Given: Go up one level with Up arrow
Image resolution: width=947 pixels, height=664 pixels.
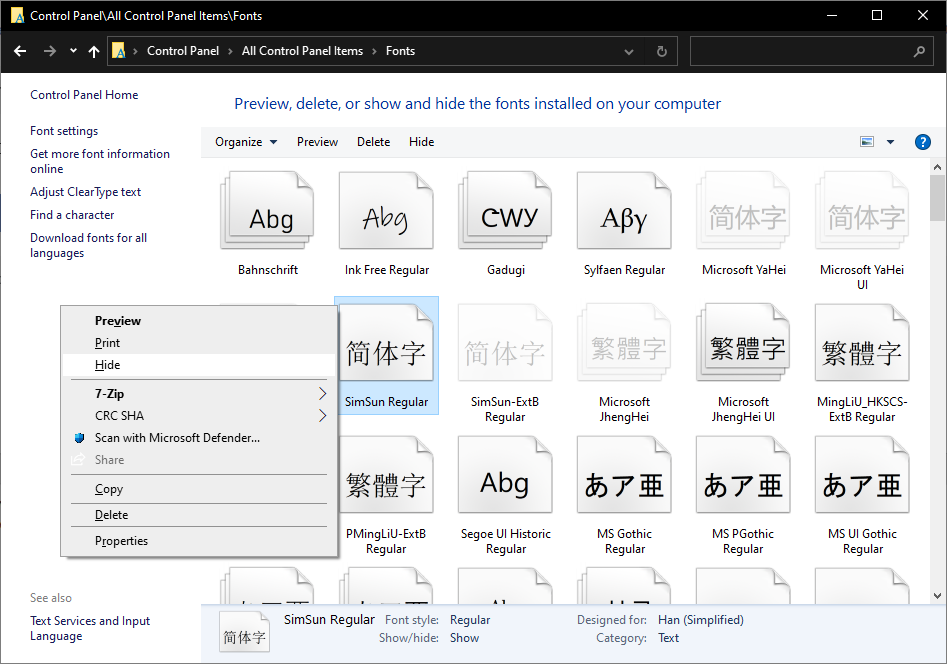Looking at the screenshot, I should (94, 51).
